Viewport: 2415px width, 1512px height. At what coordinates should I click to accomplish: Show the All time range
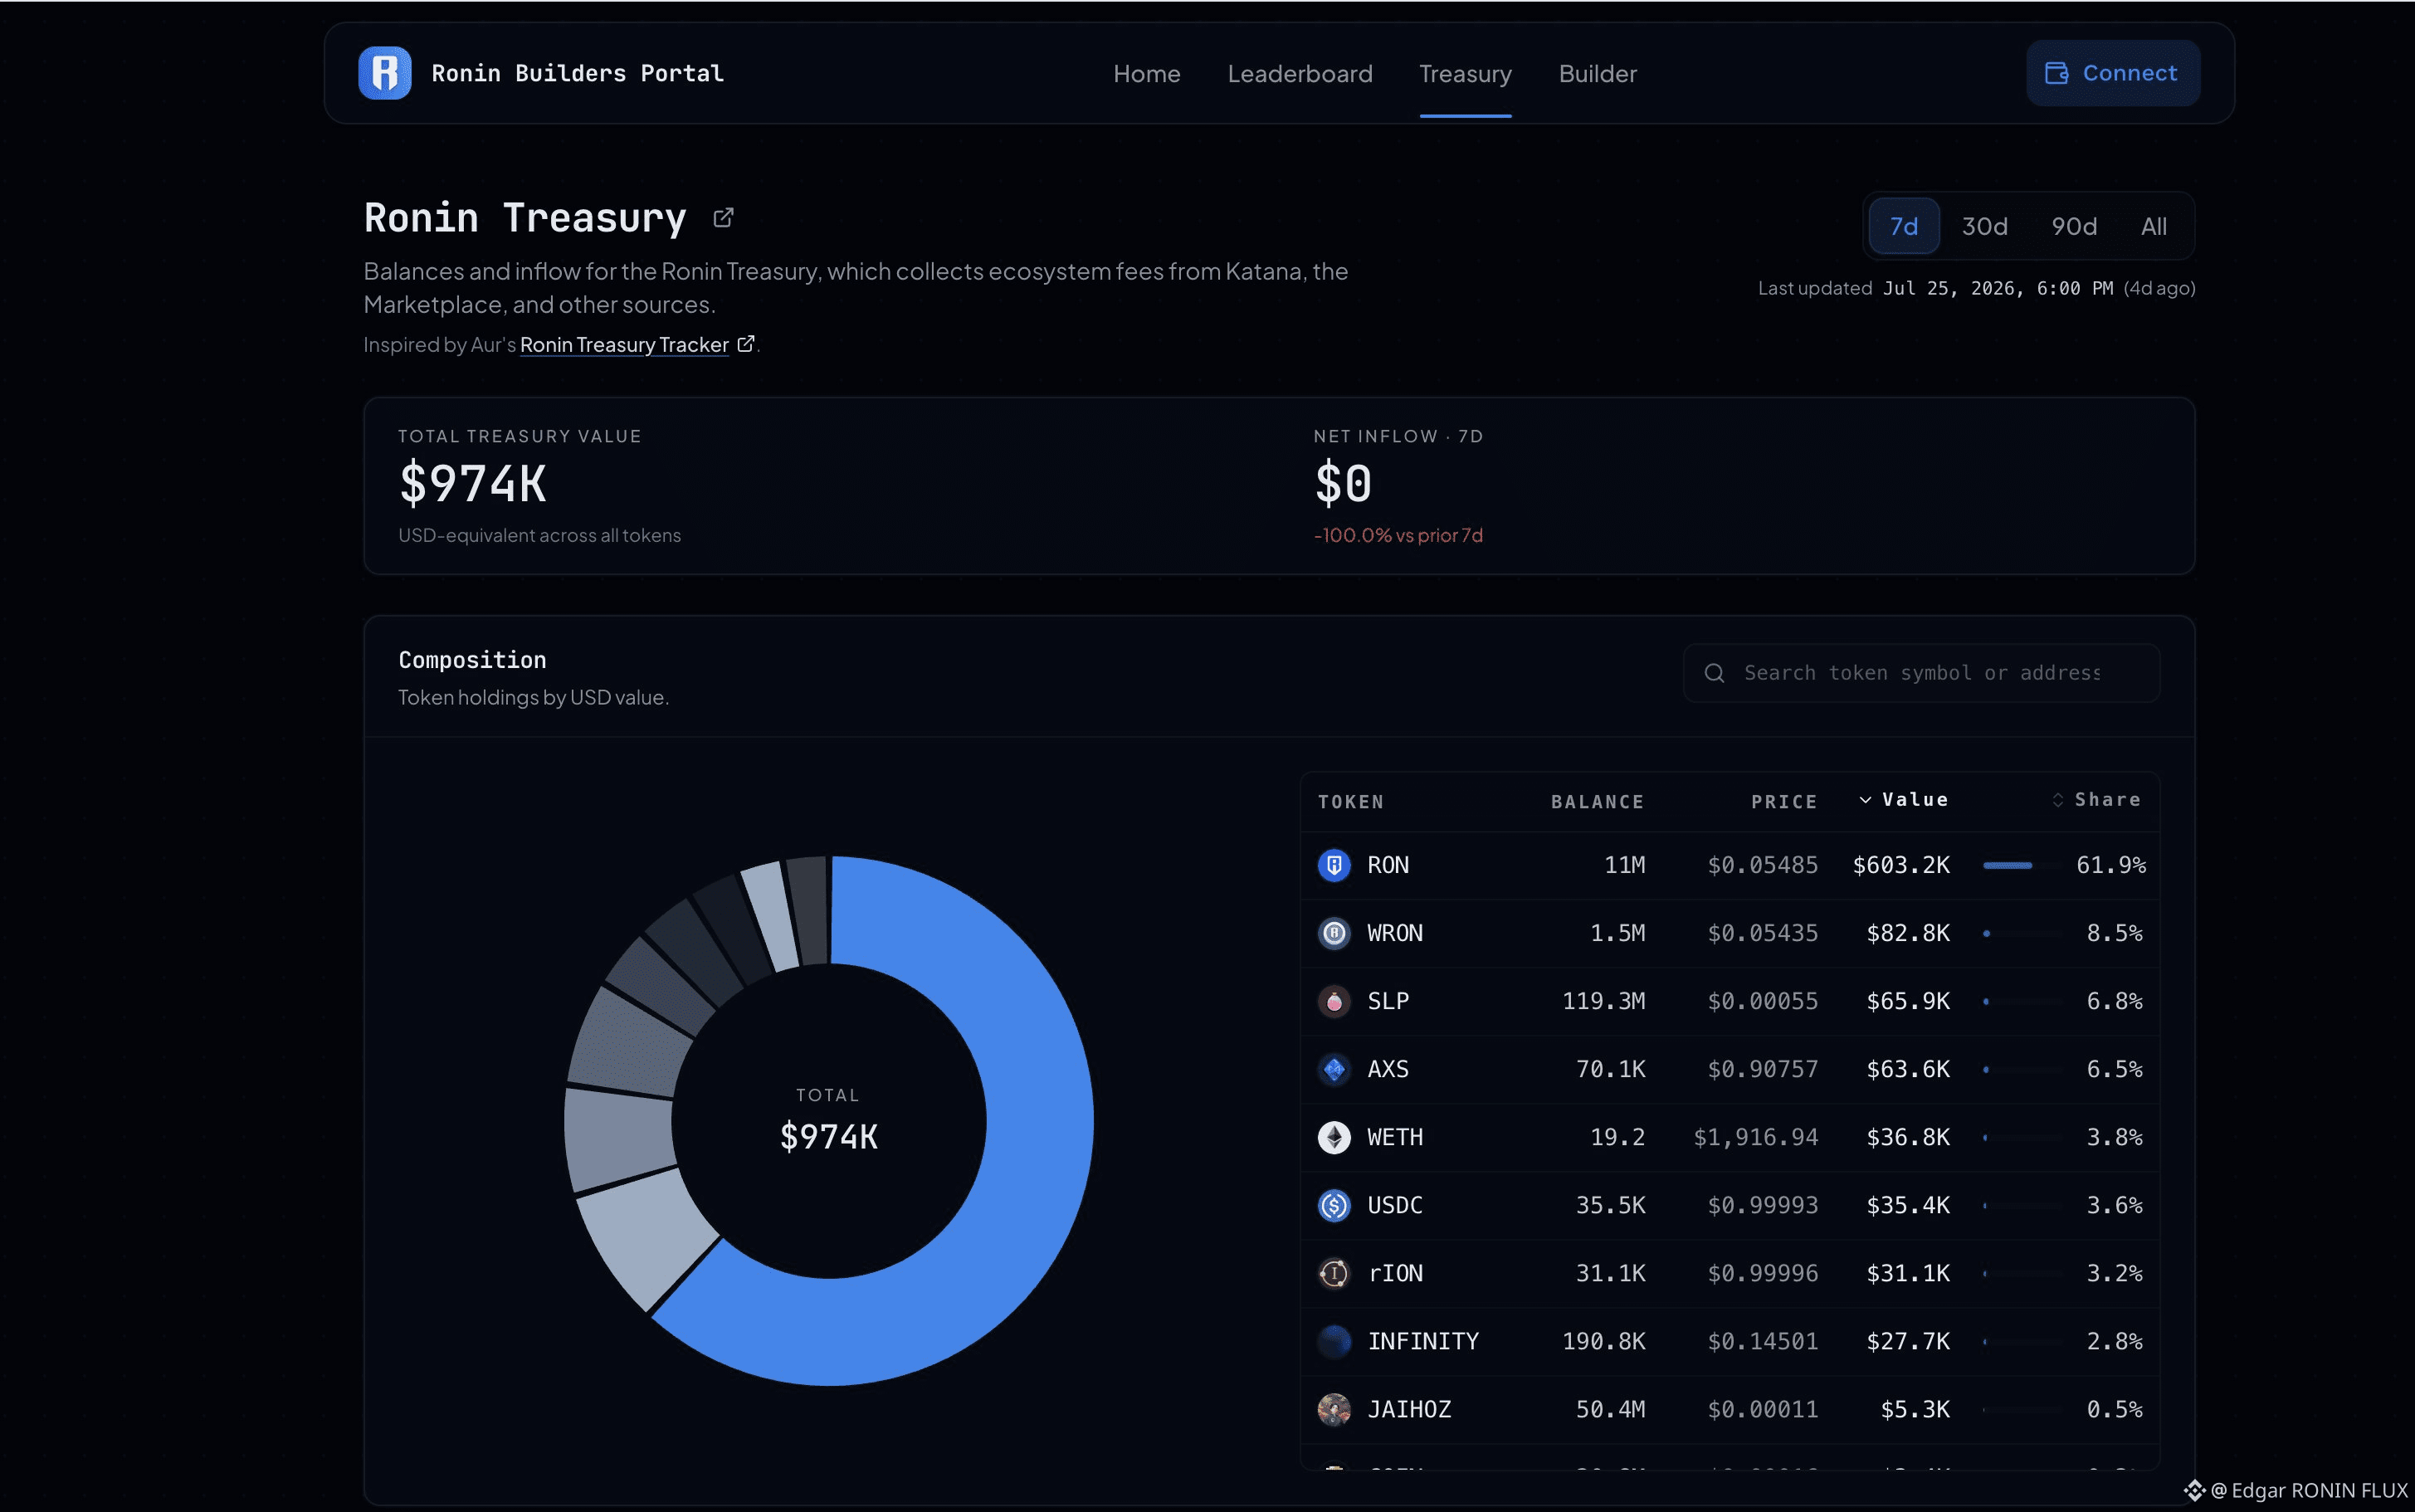click(2154, 226)
